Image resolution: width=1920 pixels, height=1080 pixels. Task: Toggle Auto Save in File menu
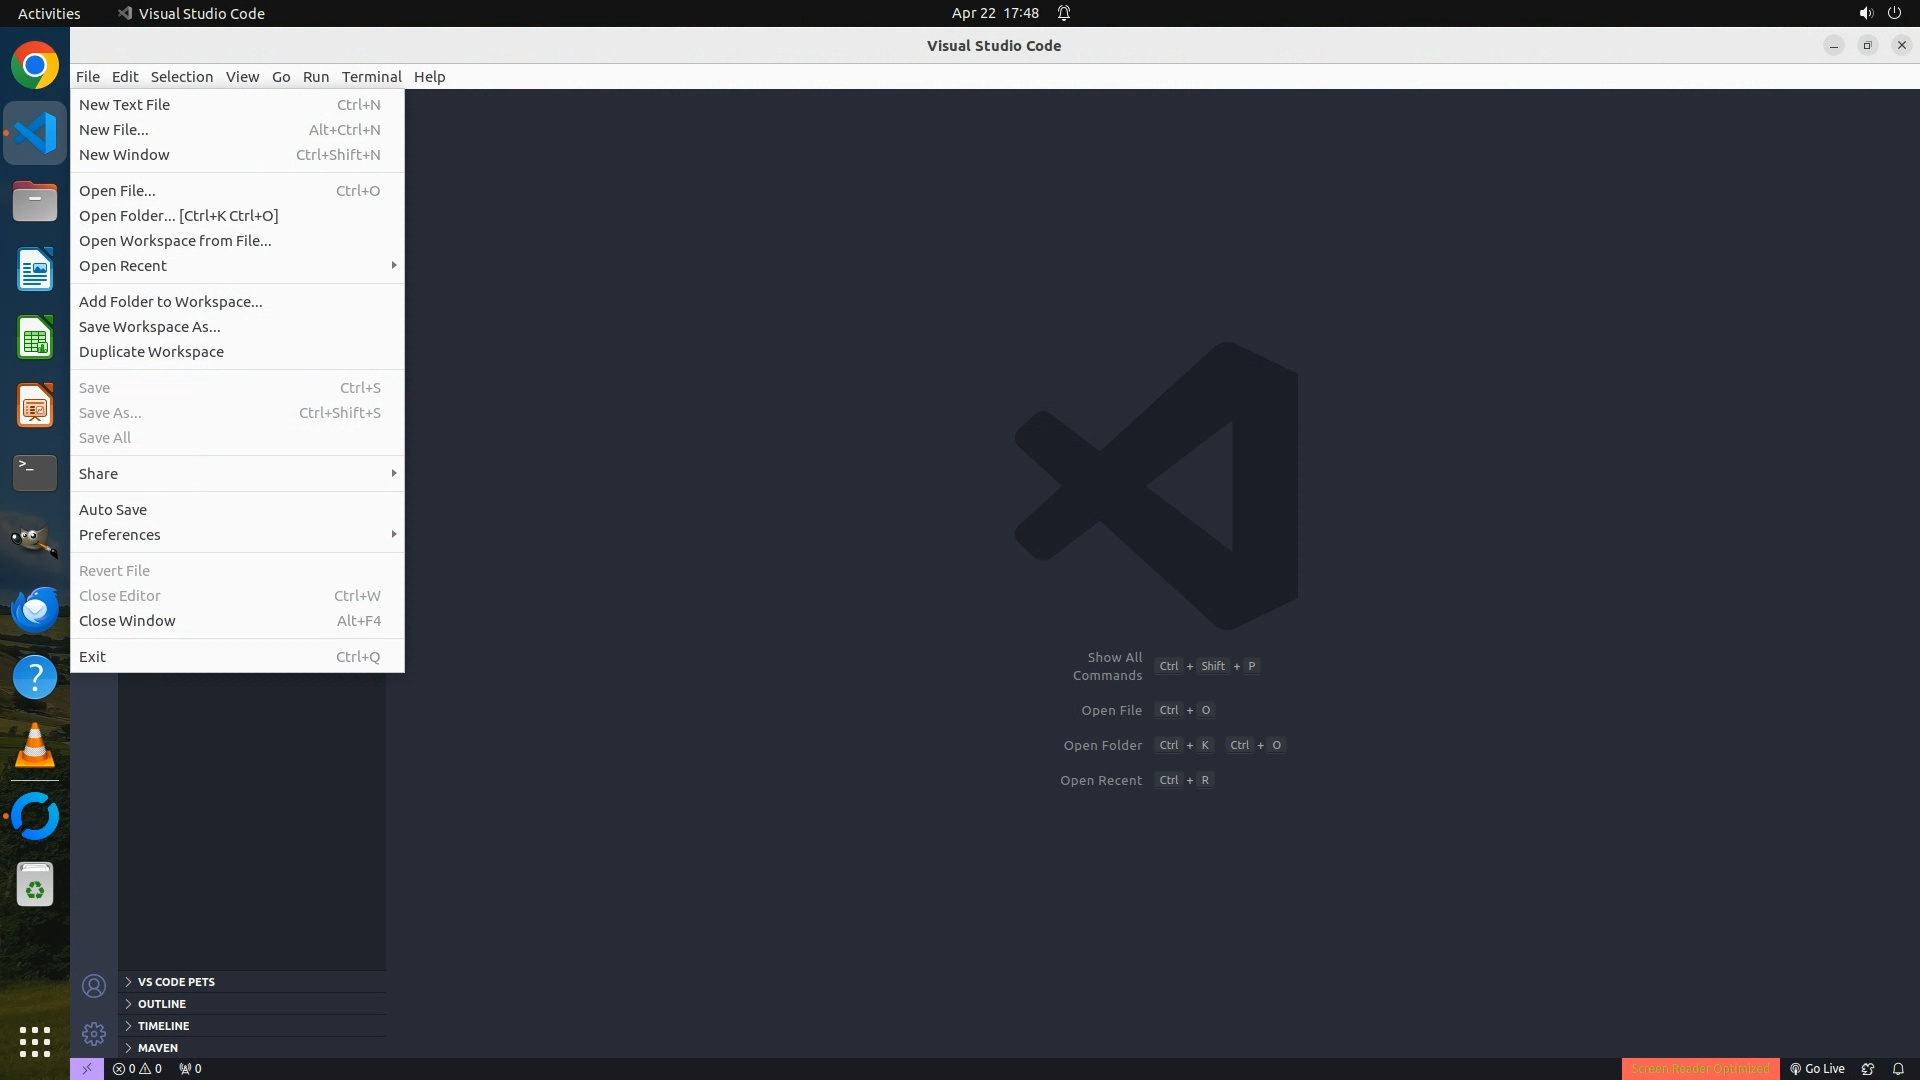[113, 509]
